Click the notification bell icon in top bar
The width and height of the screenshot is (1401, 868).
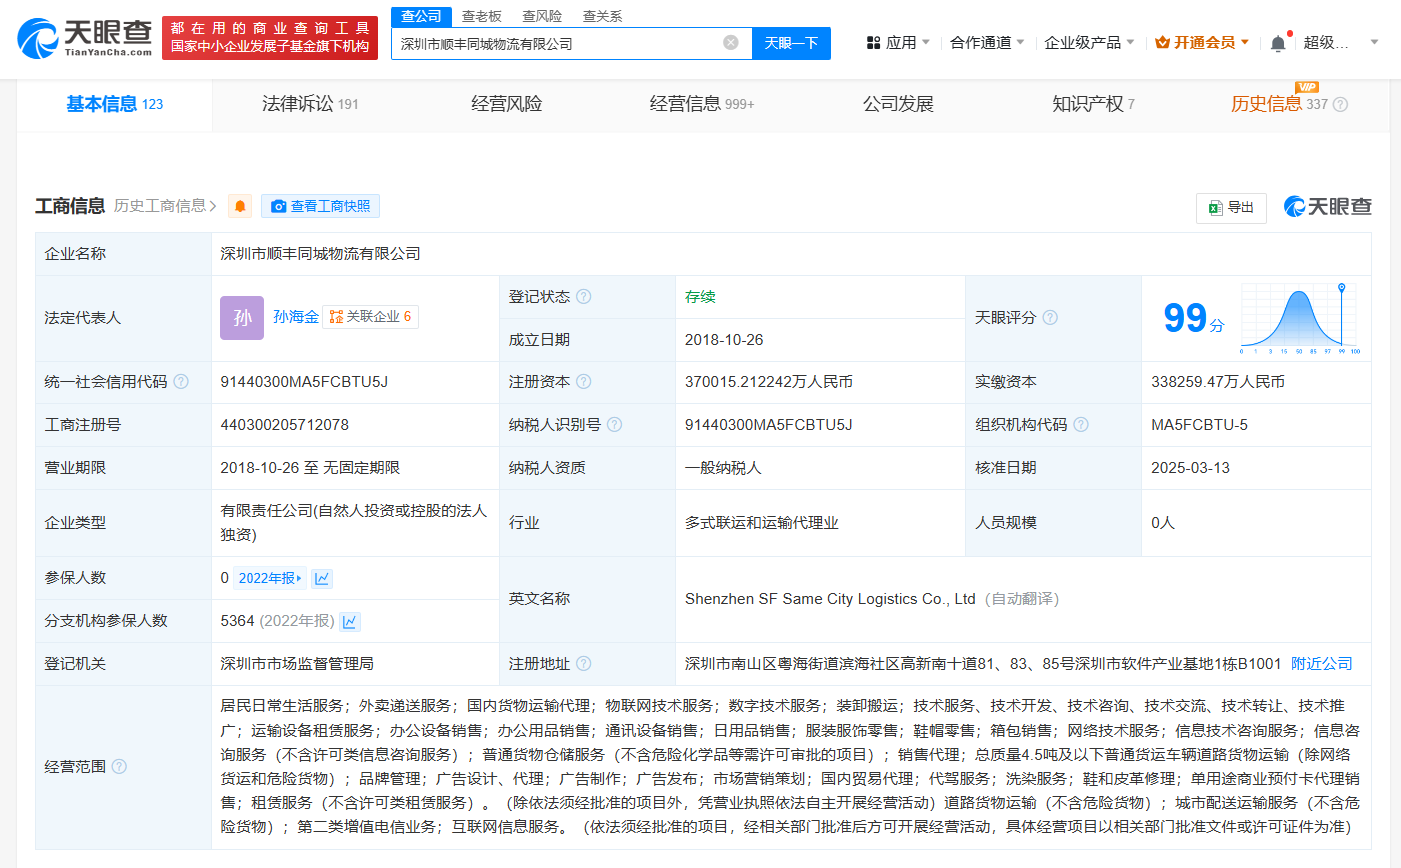coord(1278,42)
